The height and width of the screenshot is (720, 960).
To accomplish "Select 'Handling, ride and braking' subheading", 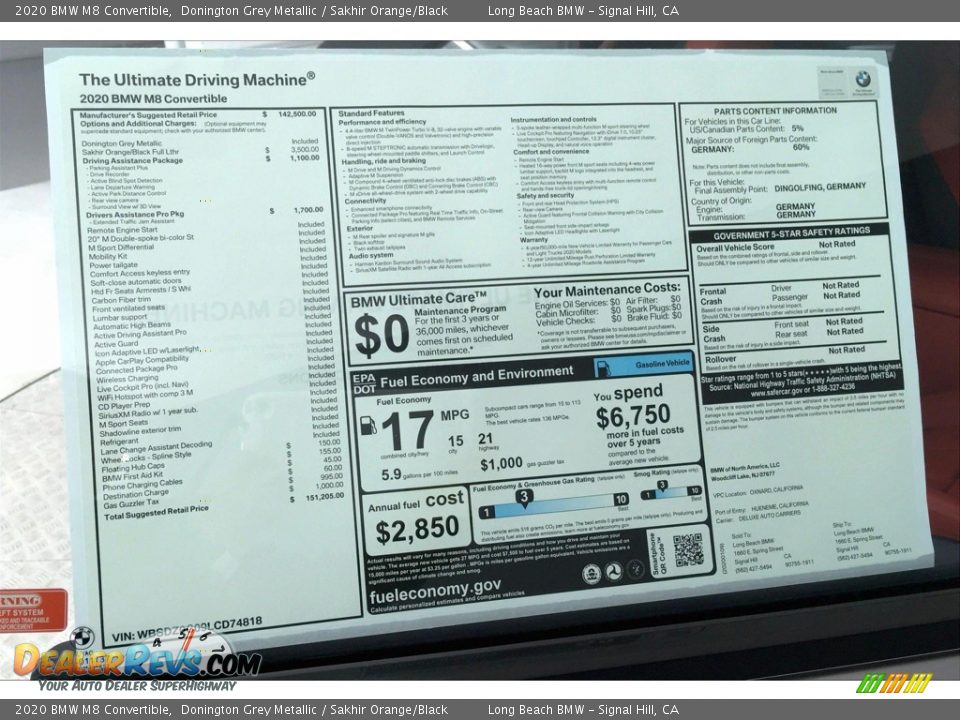I will [383, 161].
